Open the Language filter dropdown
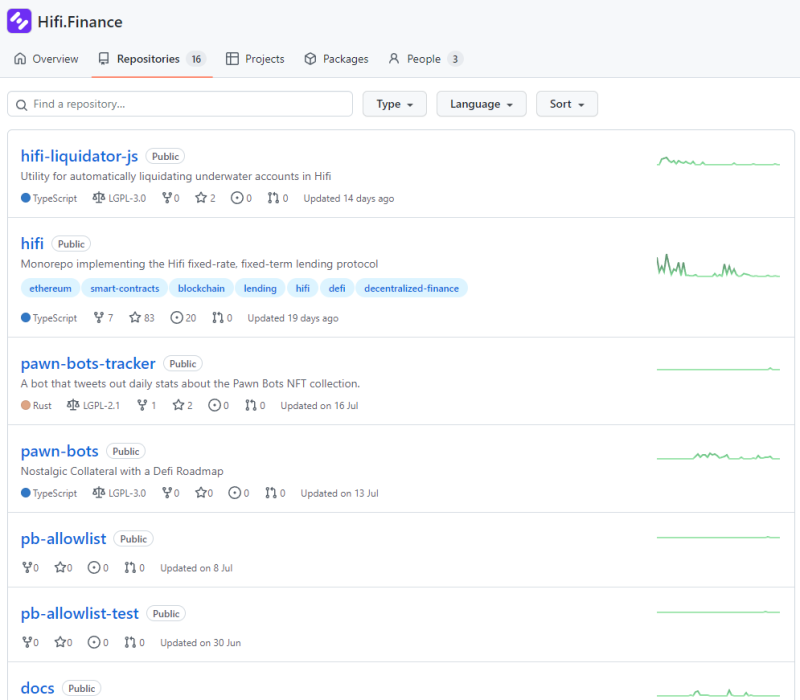800x700 pixels. coord(481,104)
